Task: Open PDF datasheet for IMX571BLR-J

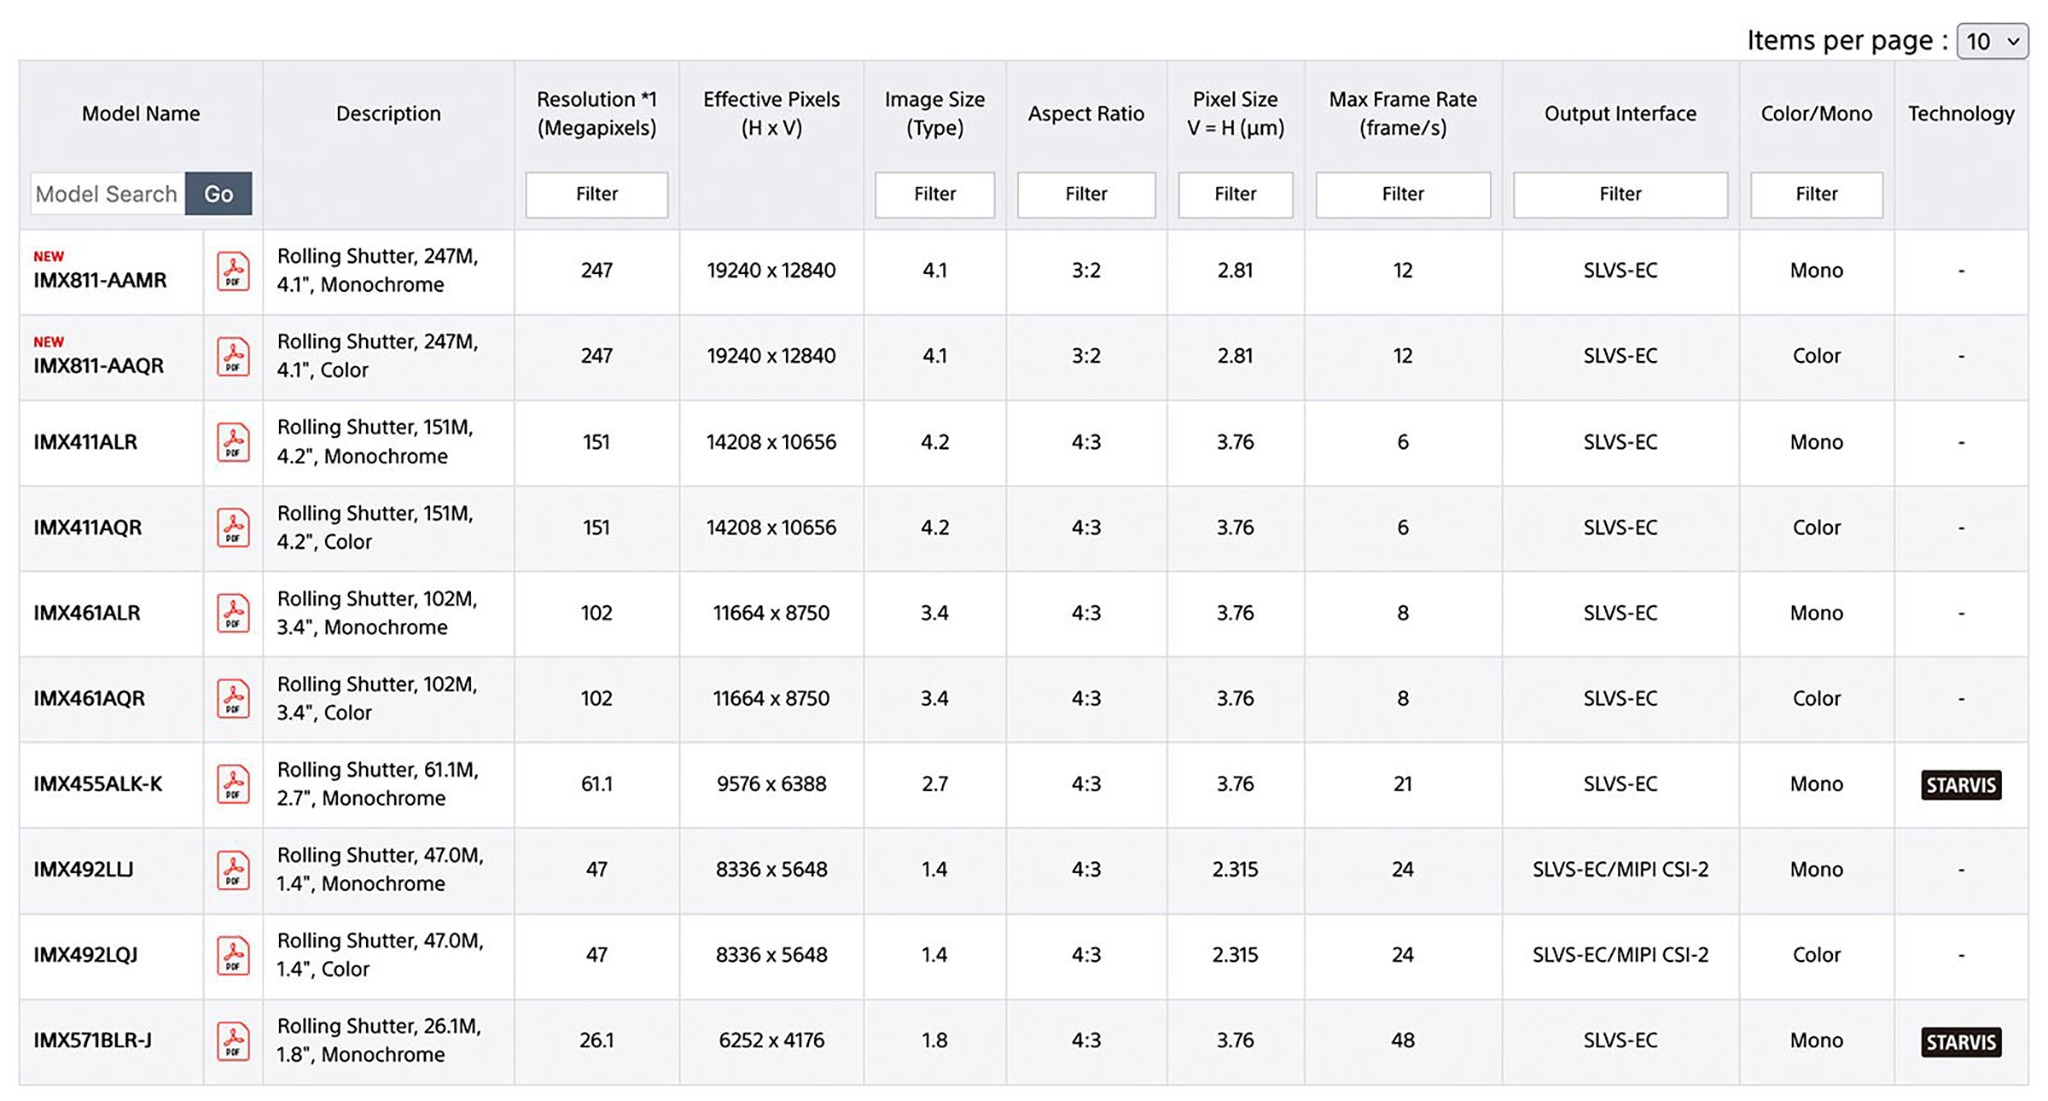Action: click(233, 1041)
